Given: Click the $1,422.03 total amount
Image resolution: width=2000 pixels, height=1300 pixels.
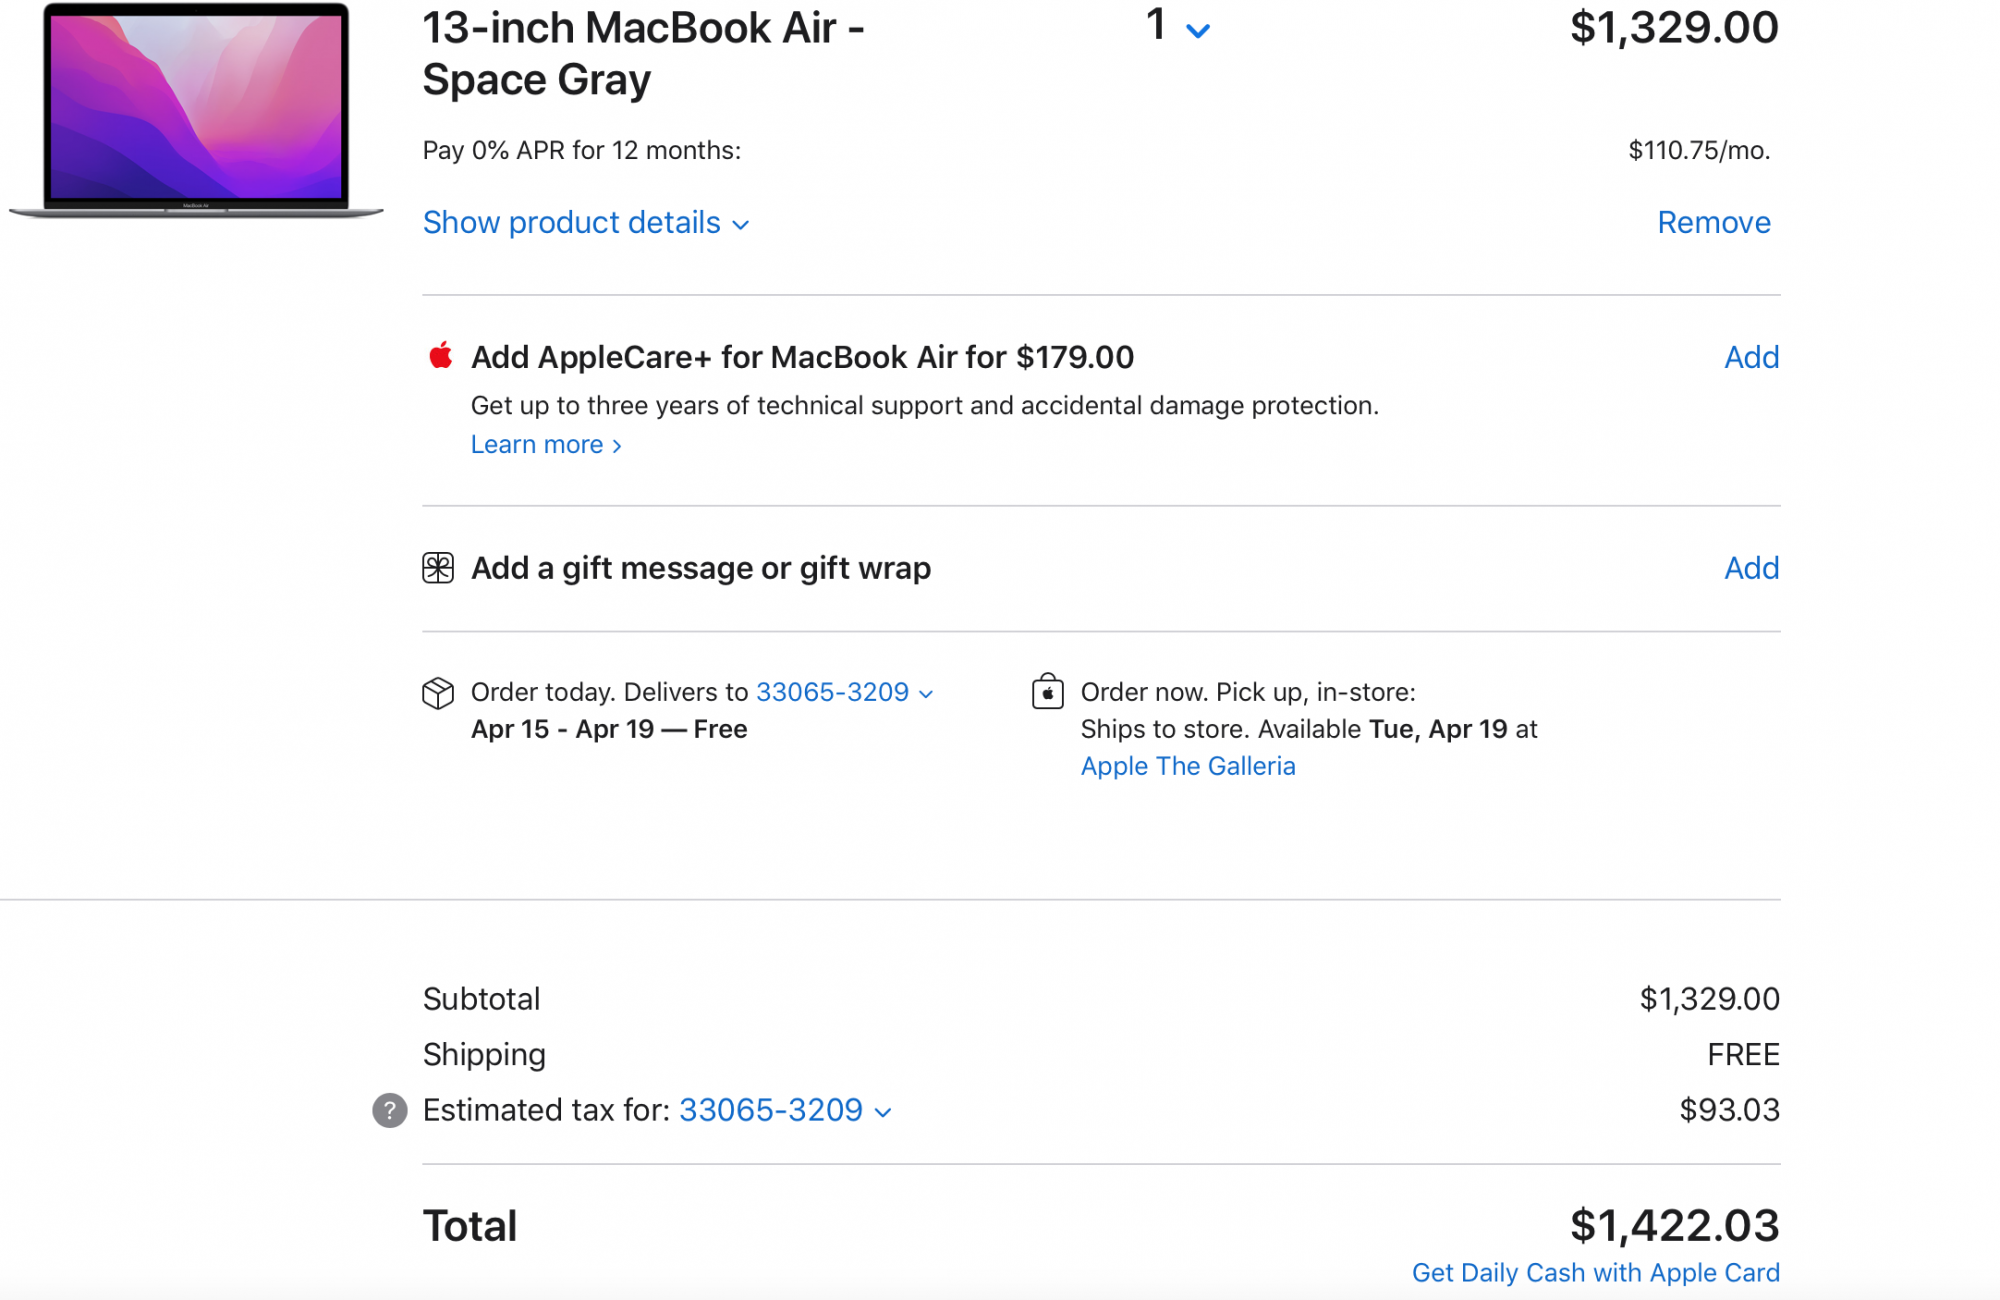Looking at the screenshot, I should click(x=1674, y=1225).
